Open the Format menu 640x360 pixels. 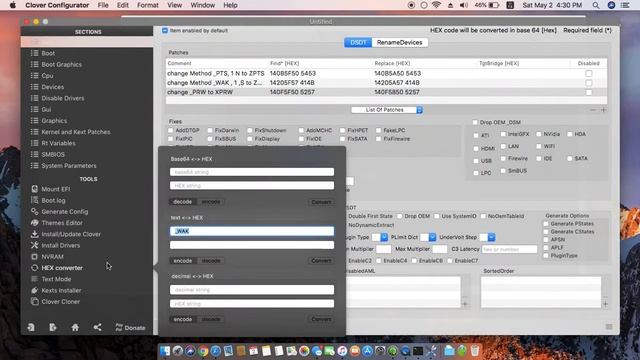(148, 5)
